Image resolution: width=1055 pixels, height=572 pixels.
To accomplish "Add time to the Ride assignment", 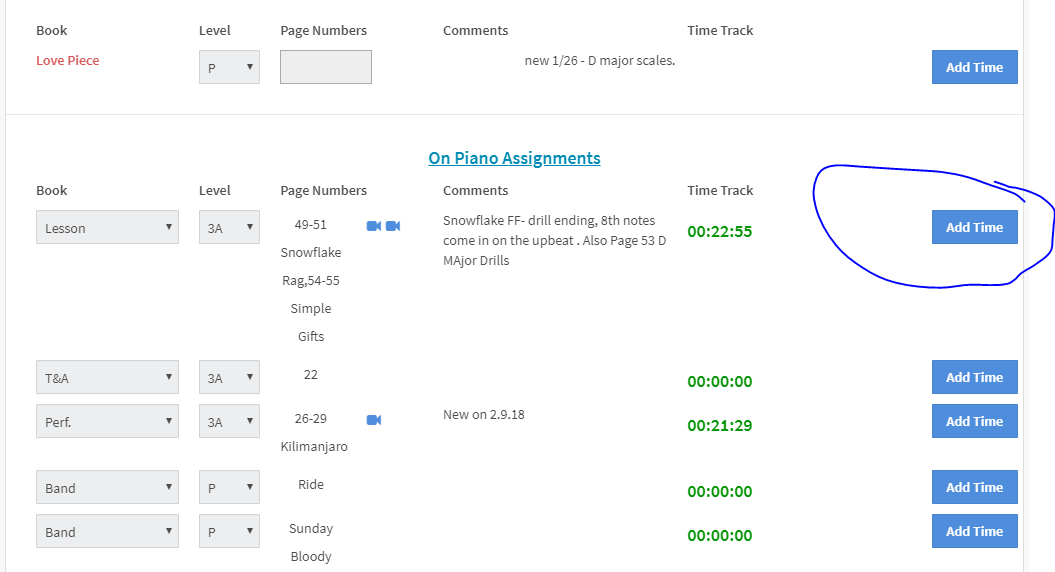I will point(974,487).
